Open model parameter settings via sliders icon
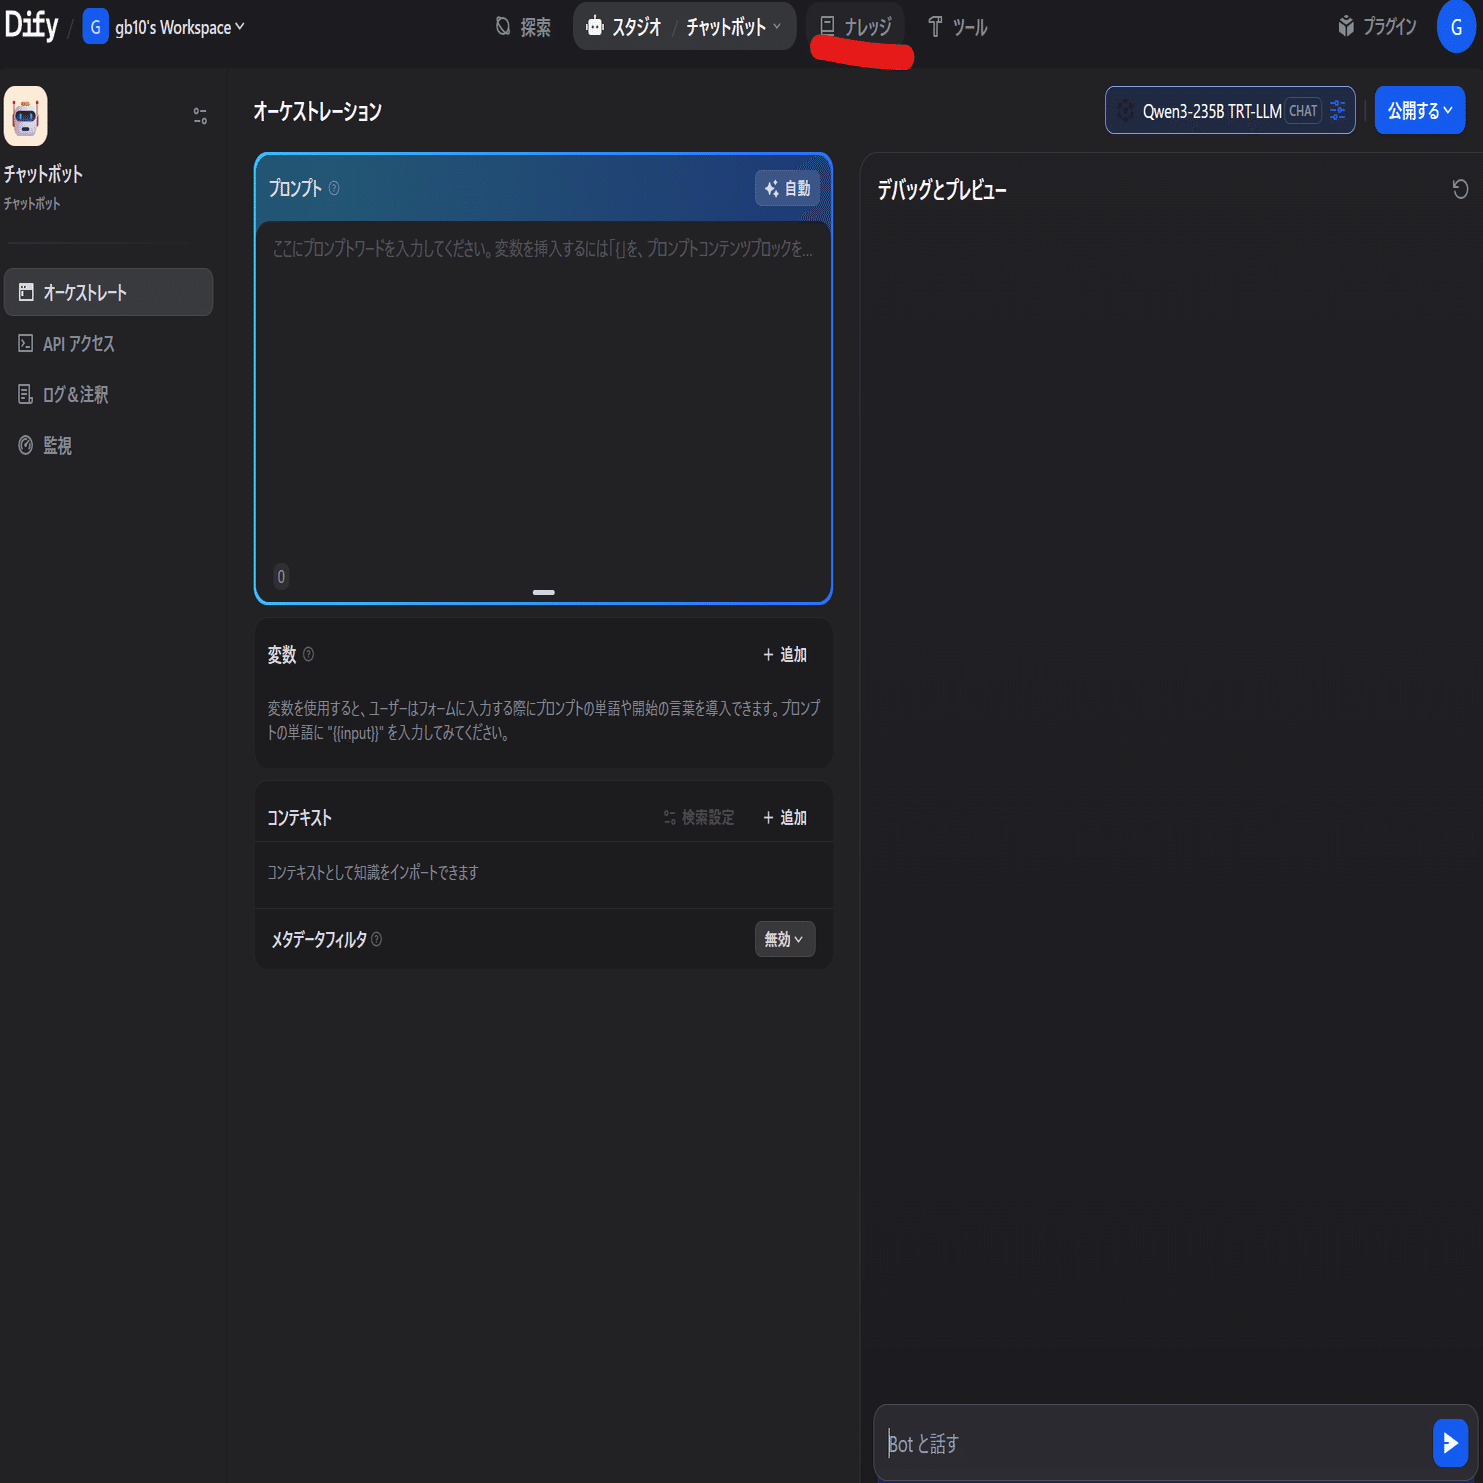The width and height of the screenshot is (1483, 1483). point(1338,110)
